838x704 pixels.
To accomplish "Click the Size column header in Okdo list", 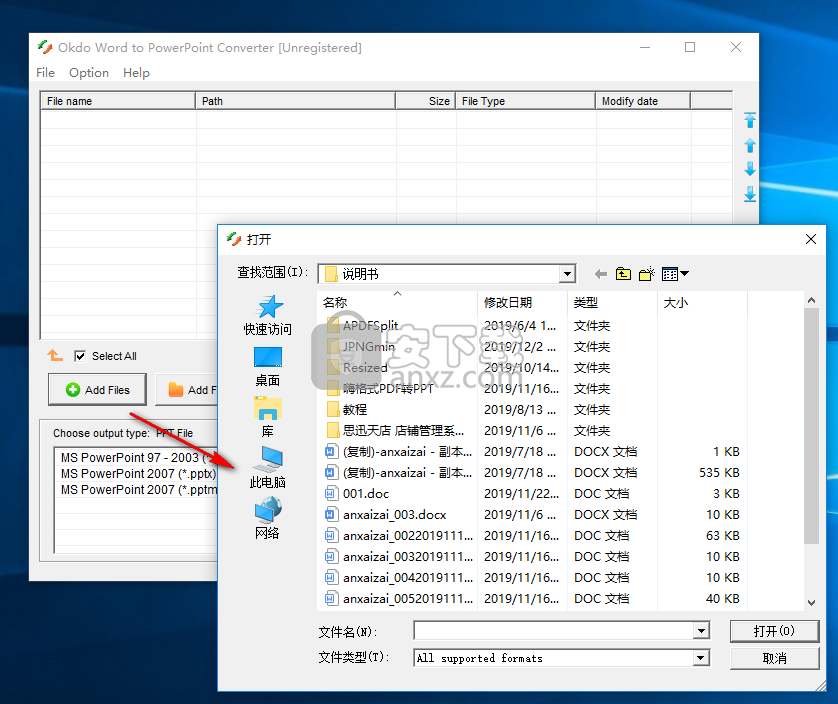I will click(x=425, y=101).
